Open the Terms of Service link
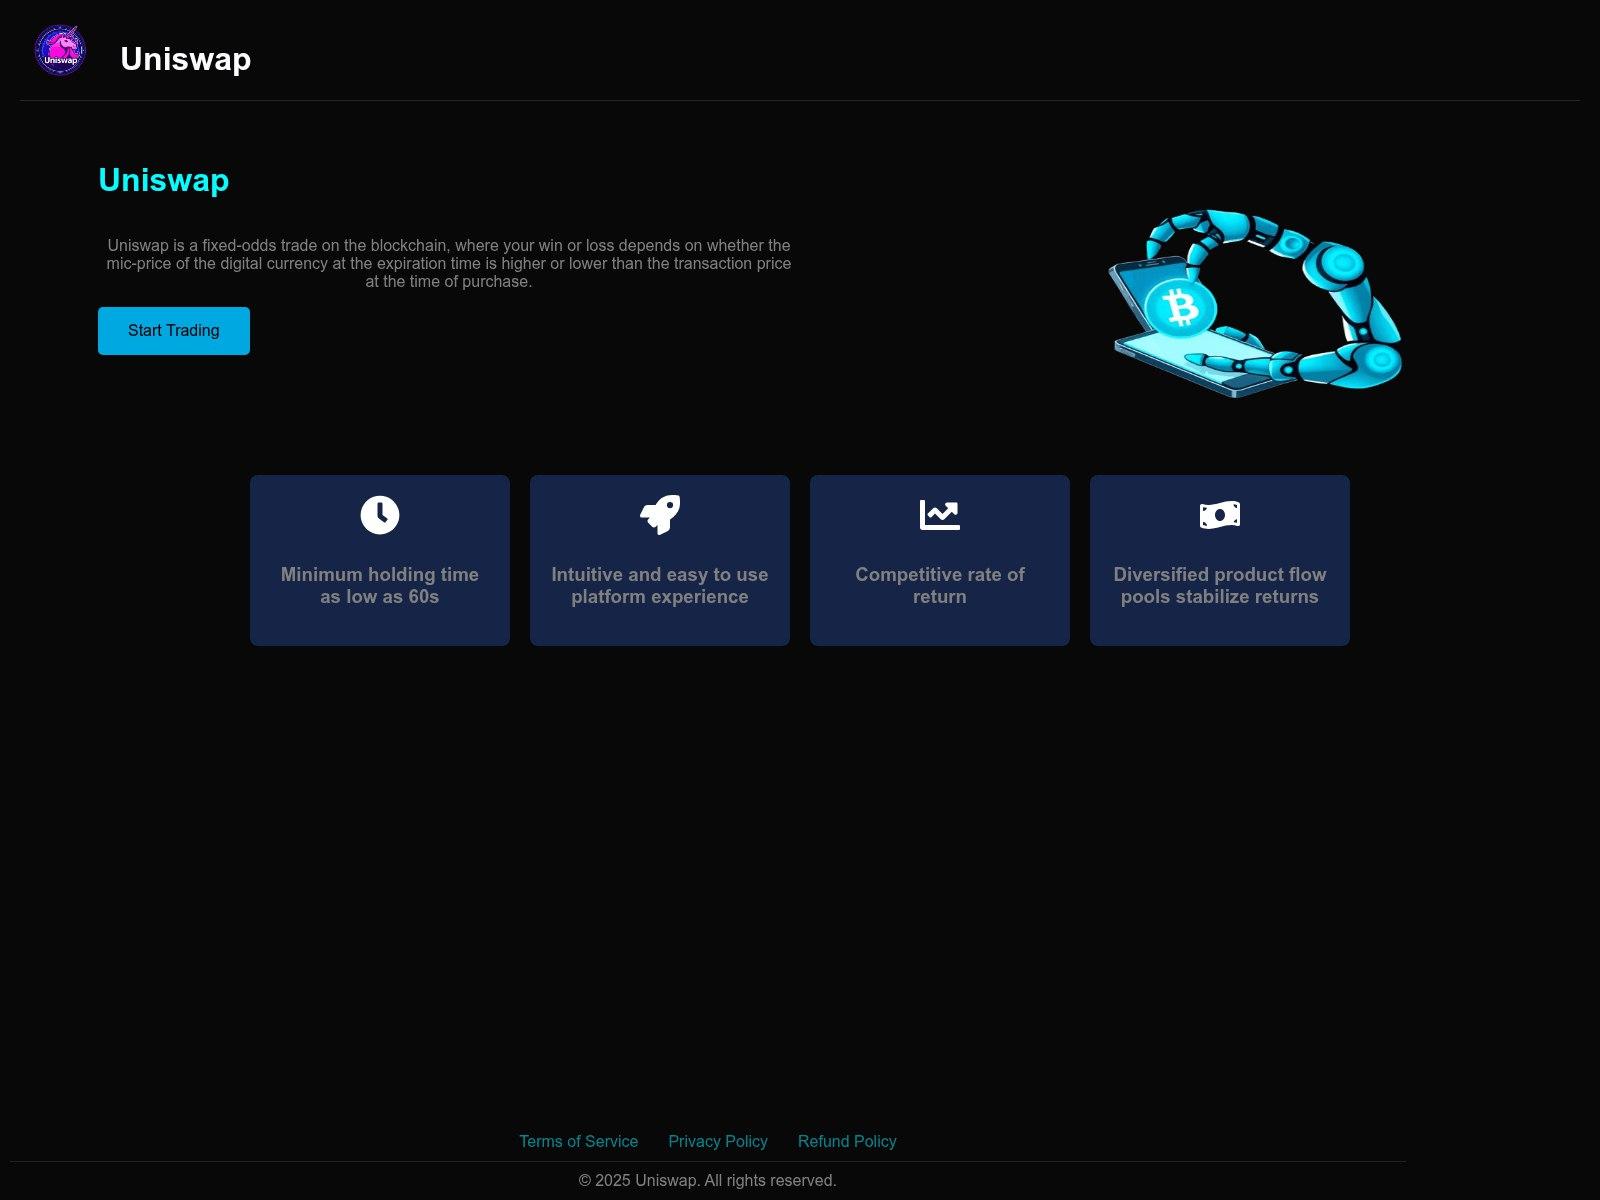This screenshot has width=1600, height=1200. pos(578,1141)
